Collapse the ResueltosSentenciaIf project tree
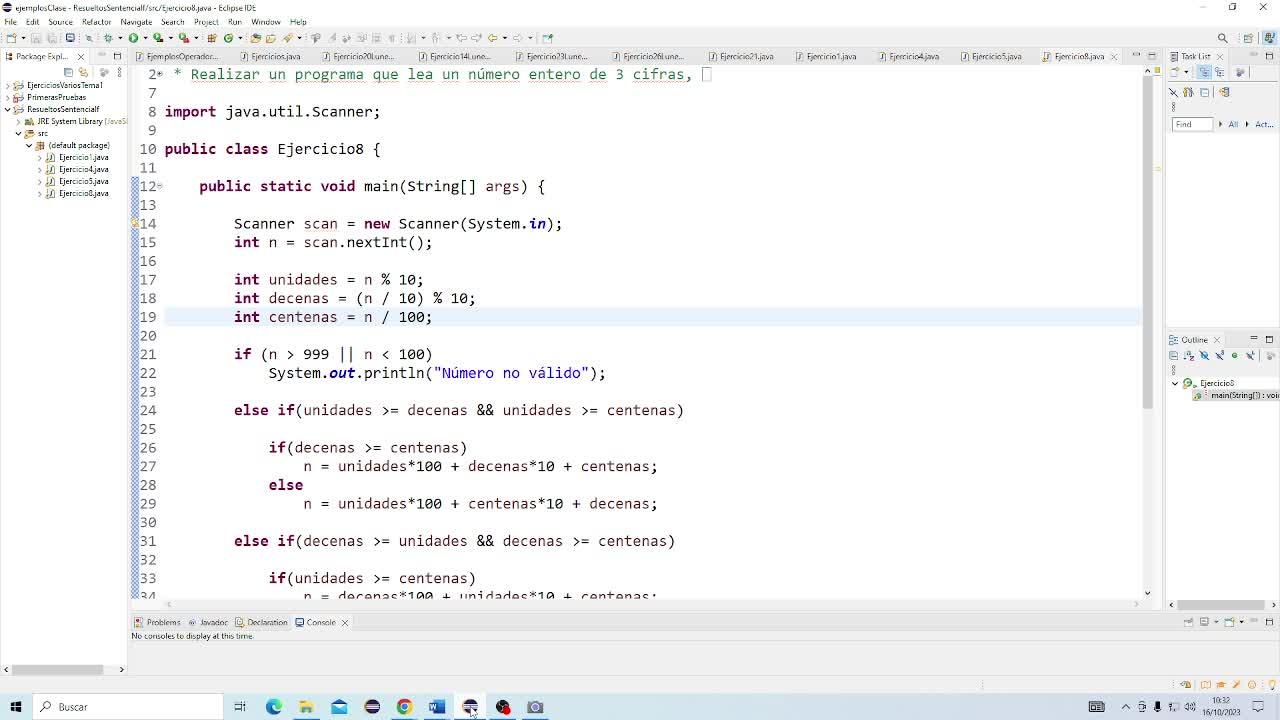Image resolution: width=1280 pixels, height=720 pixels. coord(8,110)
